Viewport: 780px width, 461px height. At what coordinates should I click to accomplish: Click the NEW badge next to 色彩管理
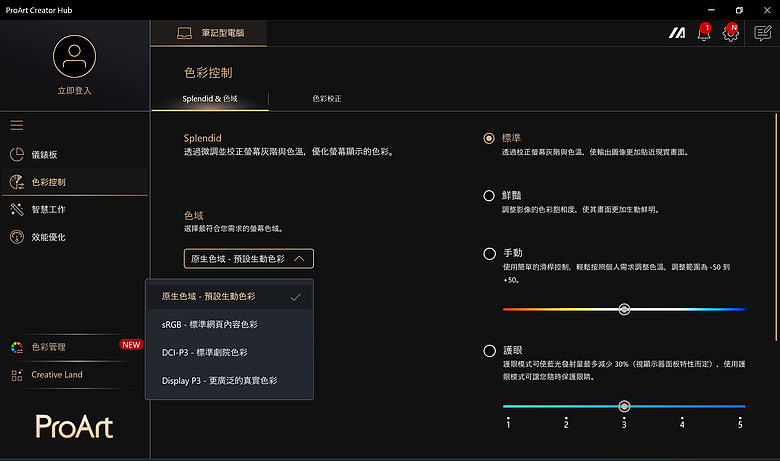coord(131,345)
